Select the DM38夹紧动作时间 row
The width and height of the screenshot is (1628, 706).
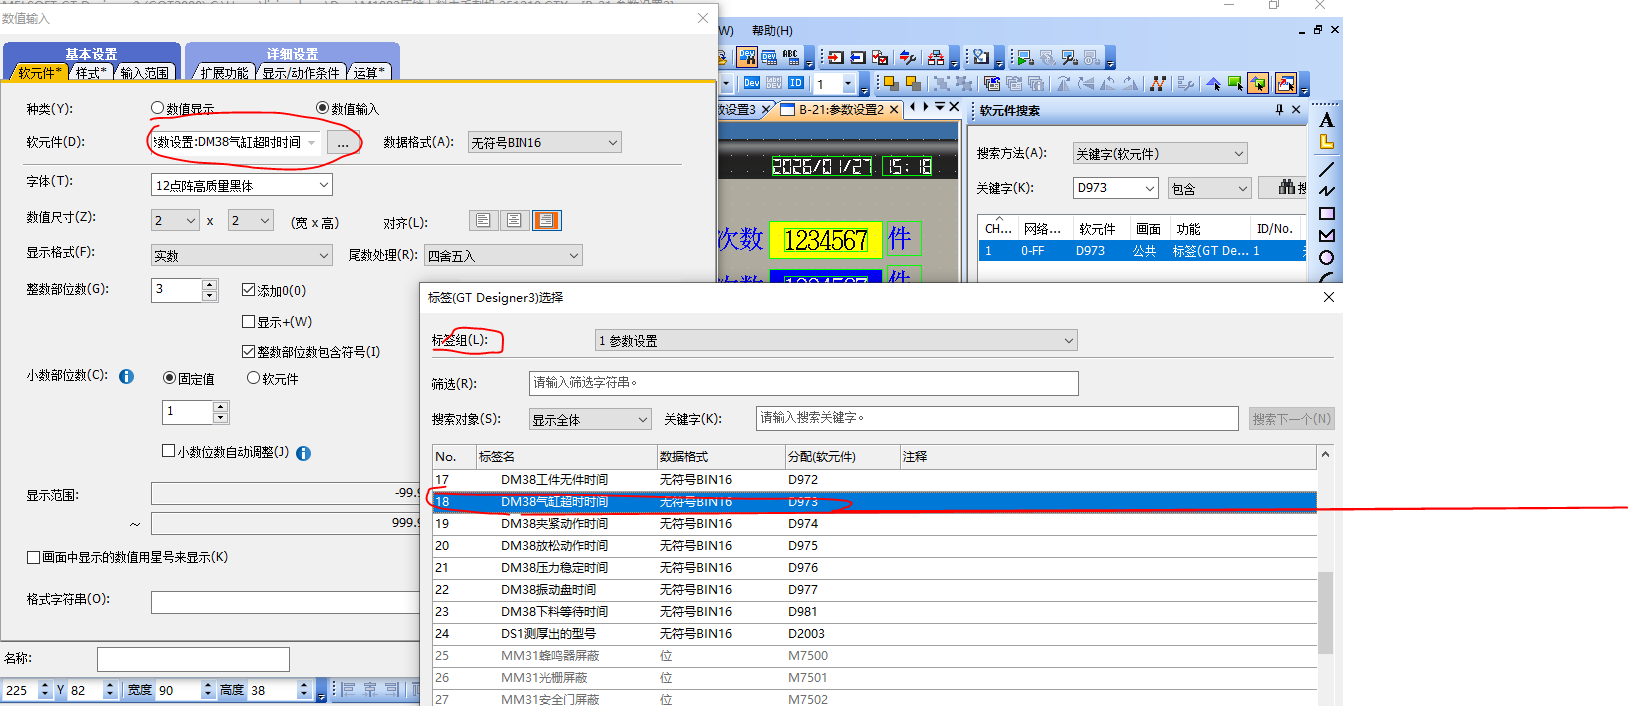pos(554,524)
